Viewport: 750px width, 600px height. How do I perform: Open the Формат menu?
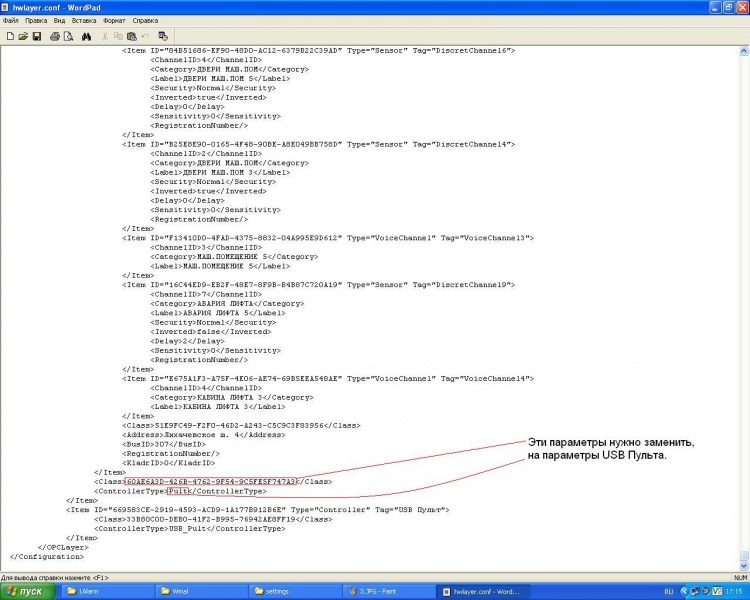114,20
